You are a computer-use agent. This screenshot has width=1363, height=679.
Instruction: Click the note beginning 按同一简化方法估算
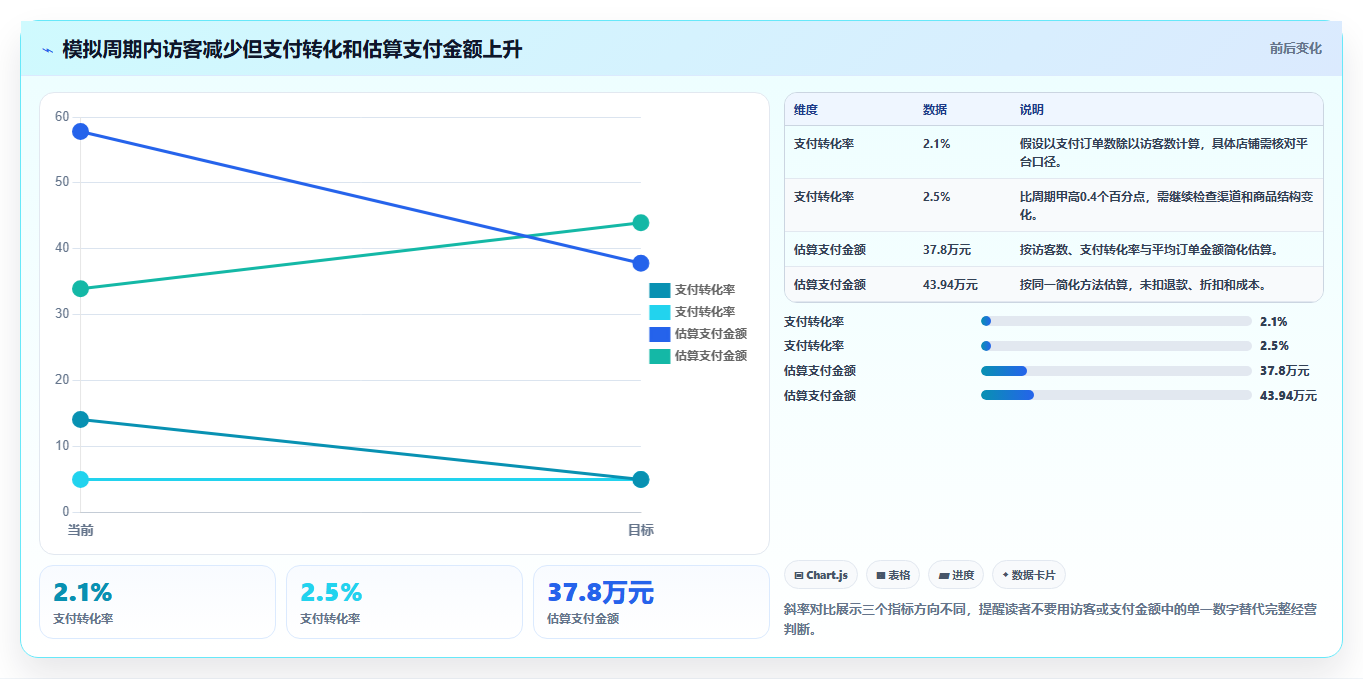[x=1144, y=285]
